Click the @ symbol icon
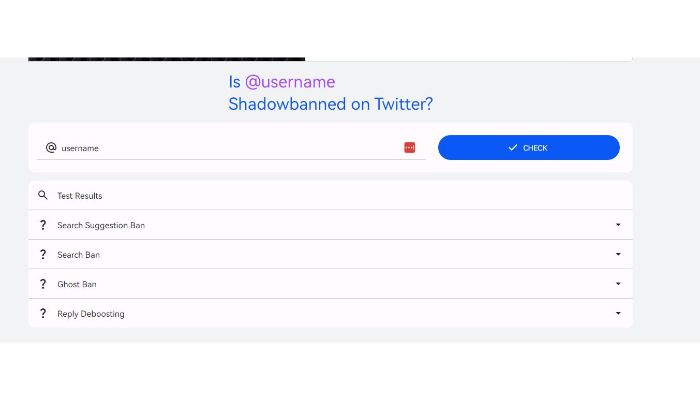 coord(51,147)
